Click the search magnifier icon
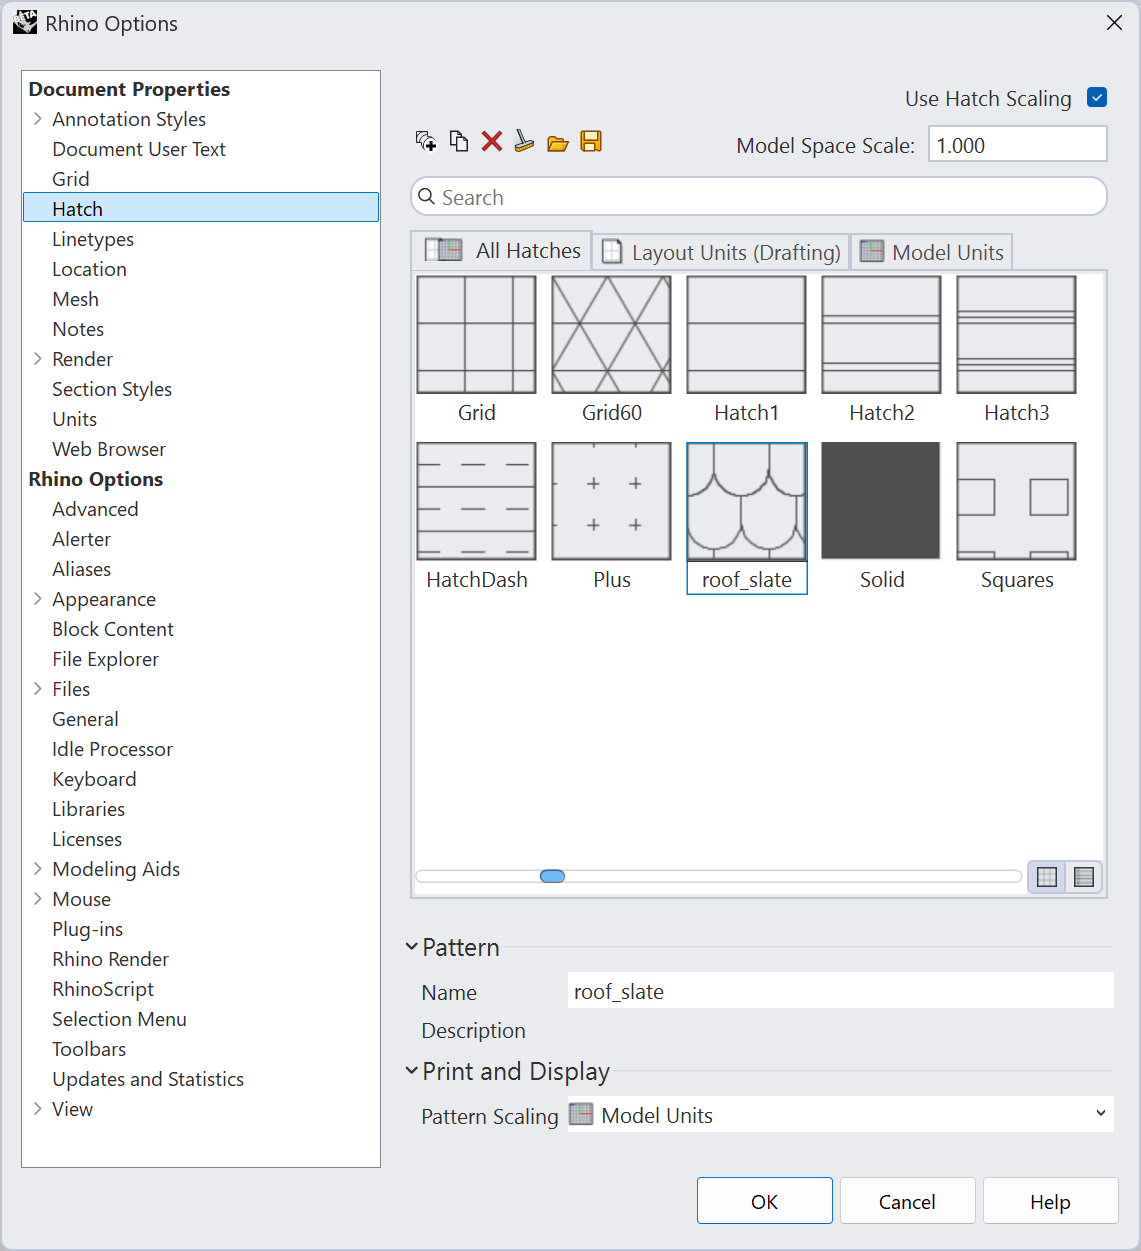Viewport: 1141px width, 1251px height. pyautogui.click(x=427, y=197)
